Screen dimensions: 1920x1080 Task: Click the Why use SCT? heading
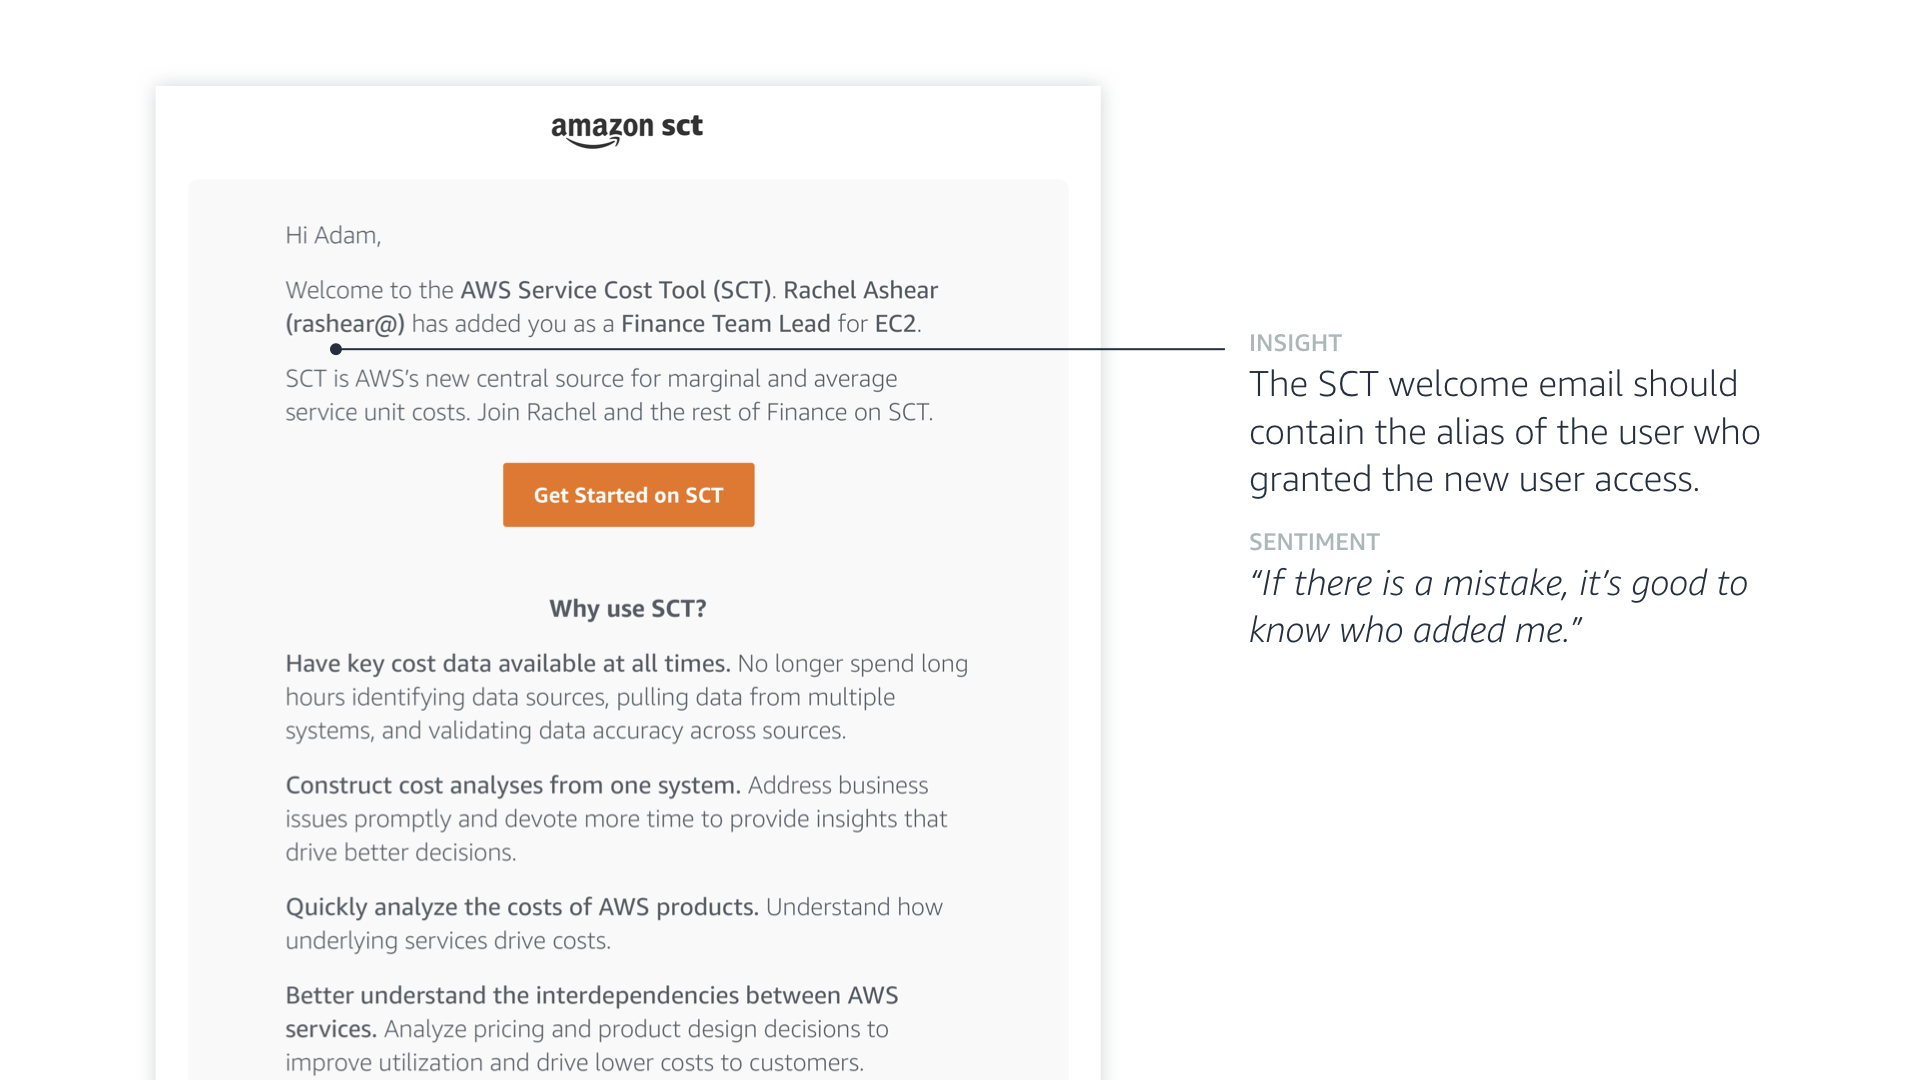click(x=628, y=609)
